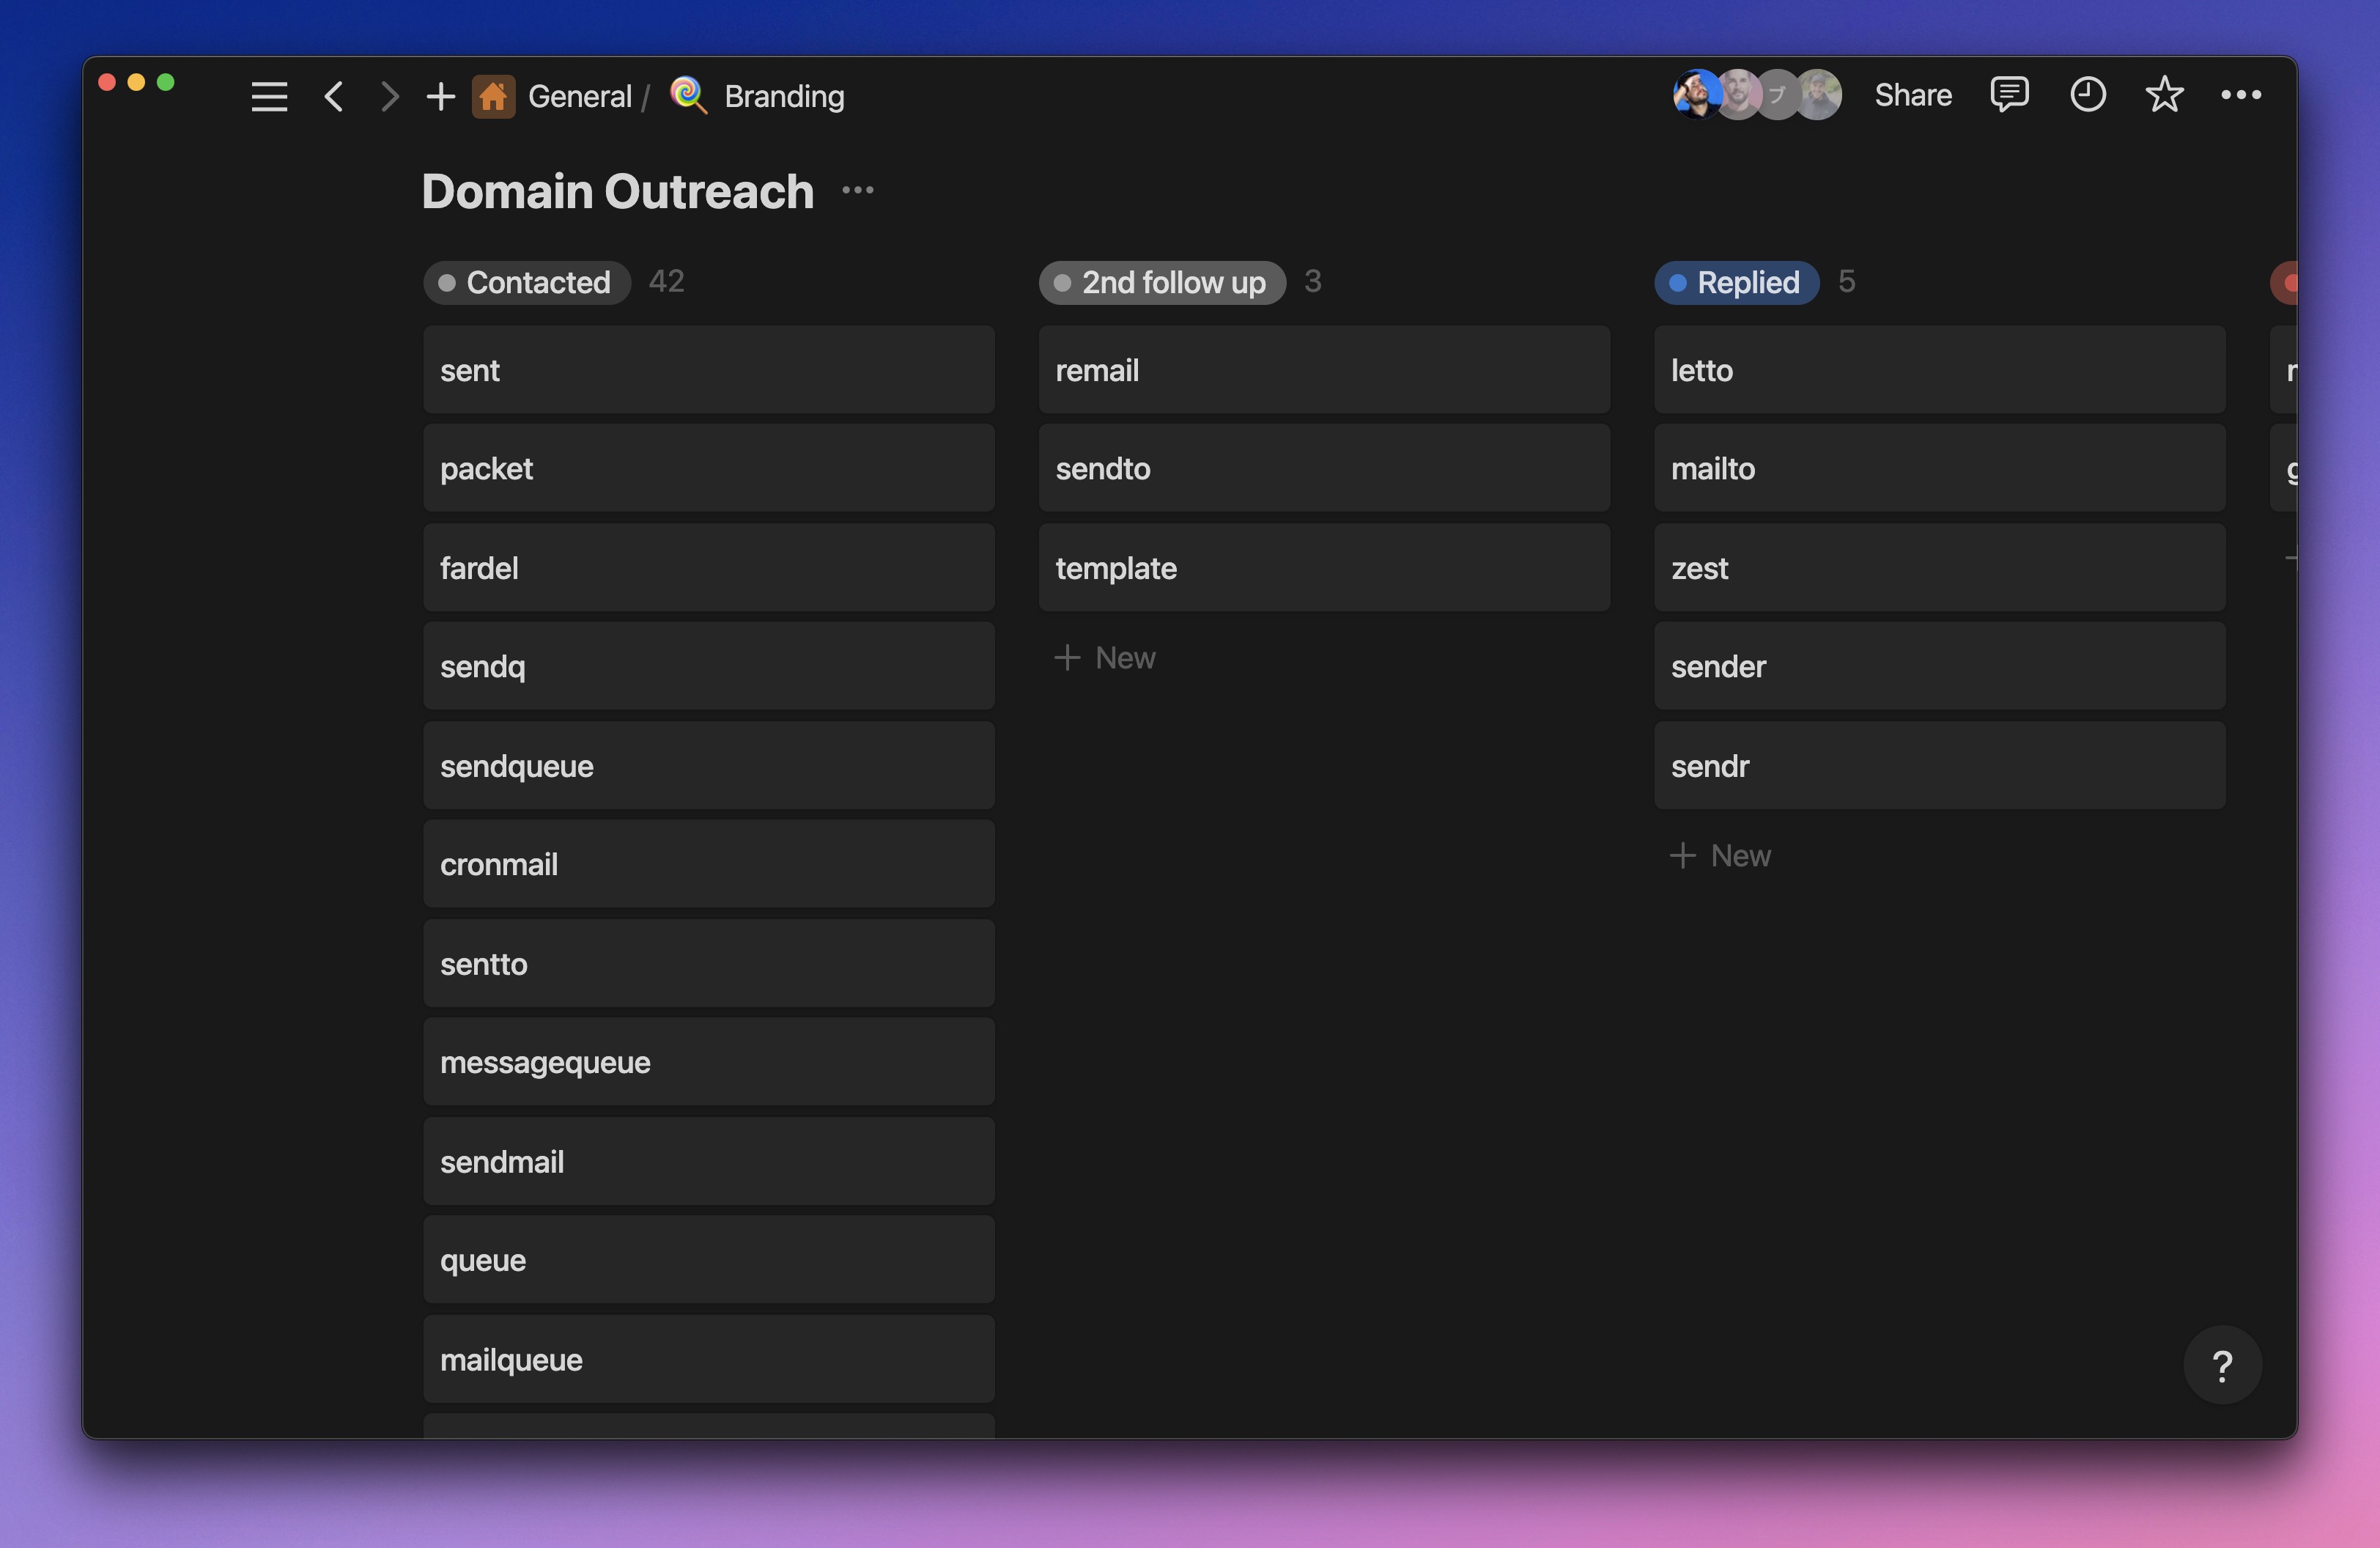The width and height of the screenshot is (2380, 1548).
Task: Go back with left arrow
Action: (x=334, y=96)
